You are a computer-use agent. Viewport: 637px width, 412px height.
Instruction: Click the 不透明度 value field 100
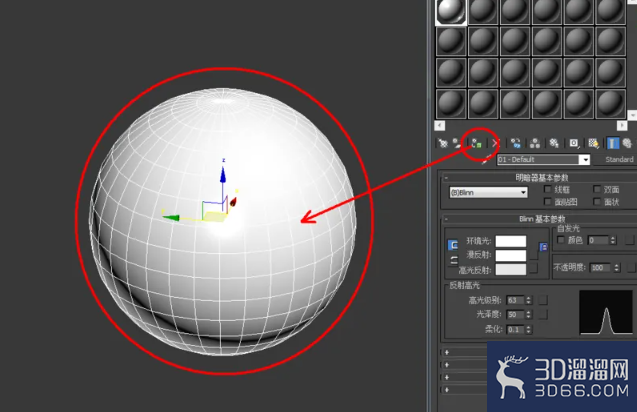(601, 268)
